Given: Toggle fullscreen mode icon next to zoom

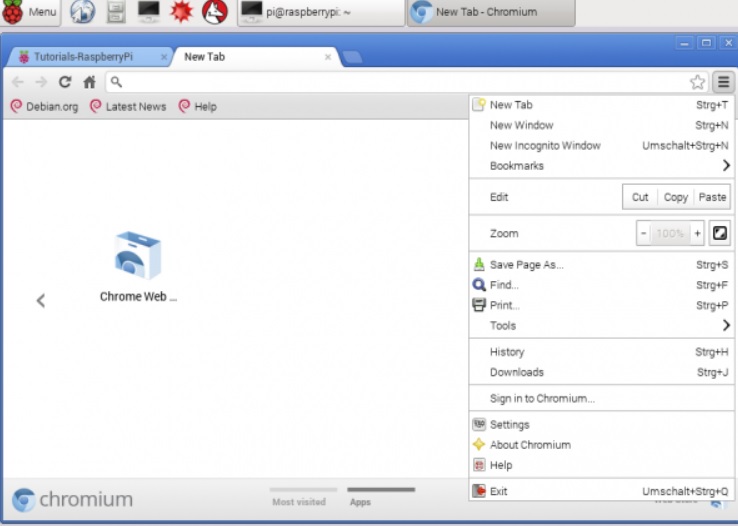Looking at the screenshot, I should point(720,233).
